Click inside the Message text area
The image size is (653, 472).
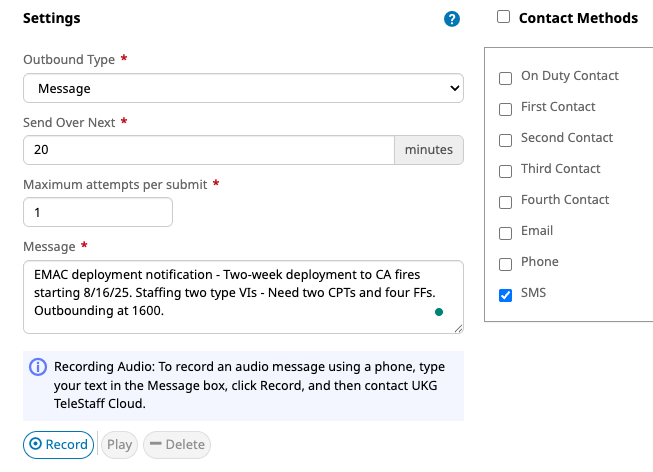pos(243,297)
